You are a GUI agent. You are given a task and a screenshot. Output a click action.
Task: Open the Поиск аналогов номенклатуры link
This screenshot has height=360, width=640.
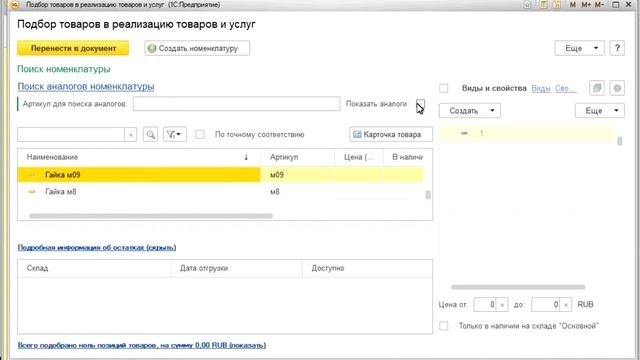86,87
